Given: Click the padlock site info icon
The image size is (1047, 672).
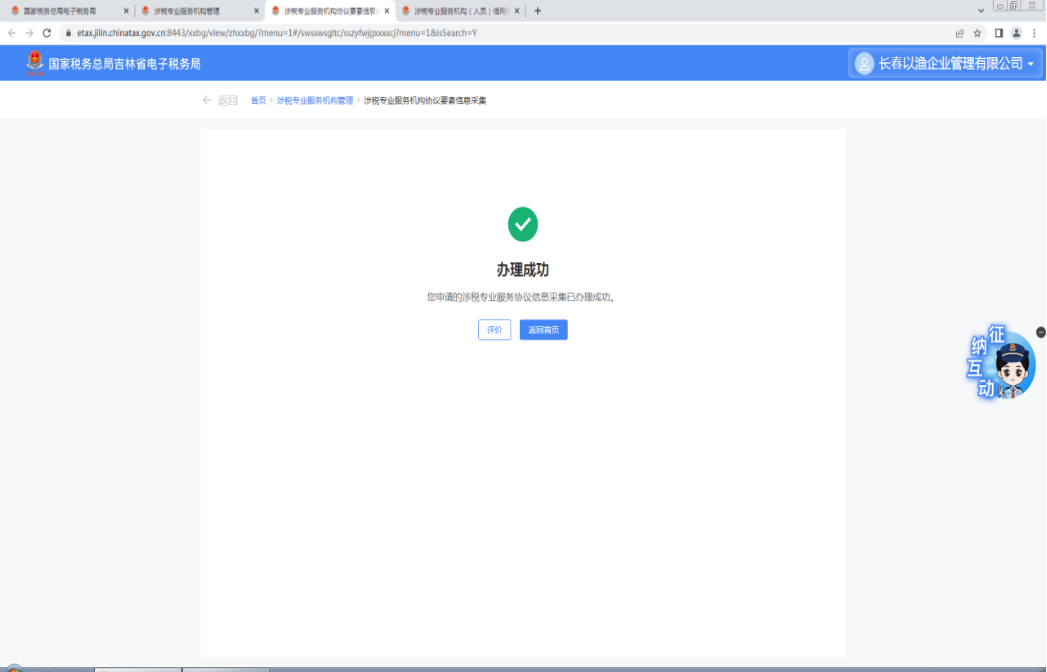Looking at the screenshot, I should pyautogui.click(x=68, y=33).
